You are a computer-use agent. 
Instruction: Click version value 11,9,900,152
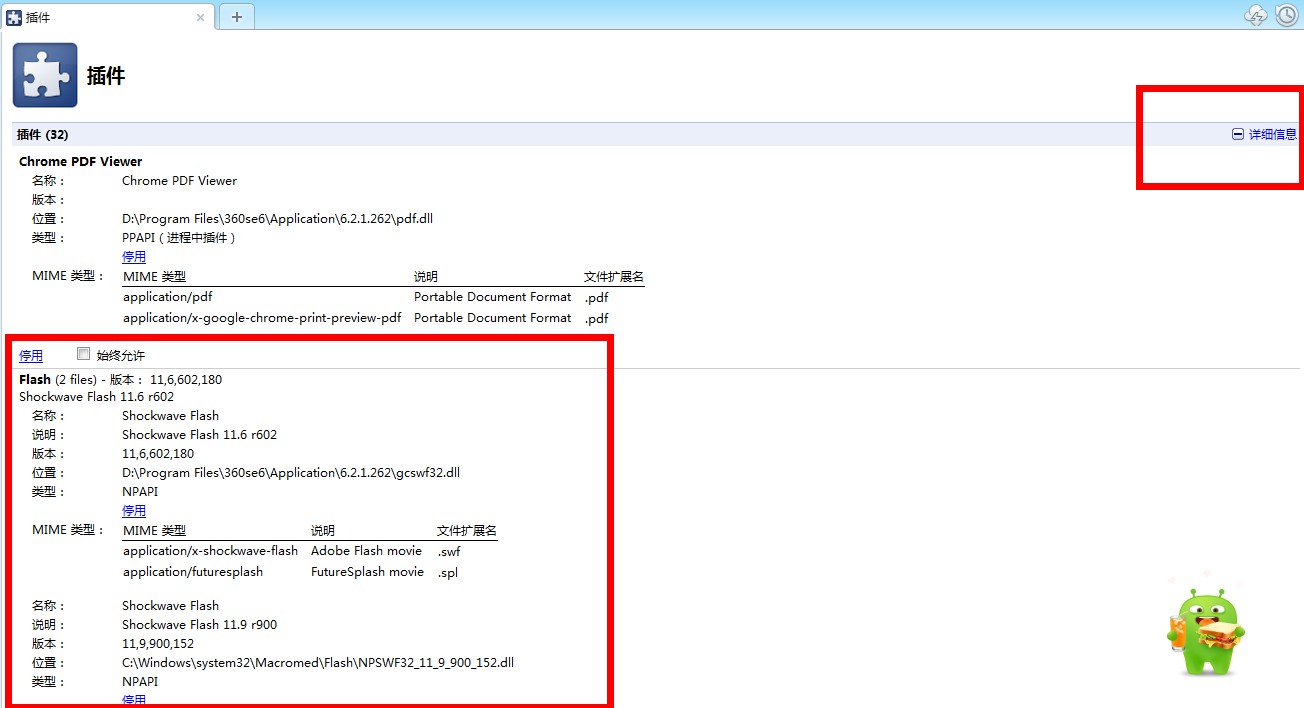coord(158,644)
